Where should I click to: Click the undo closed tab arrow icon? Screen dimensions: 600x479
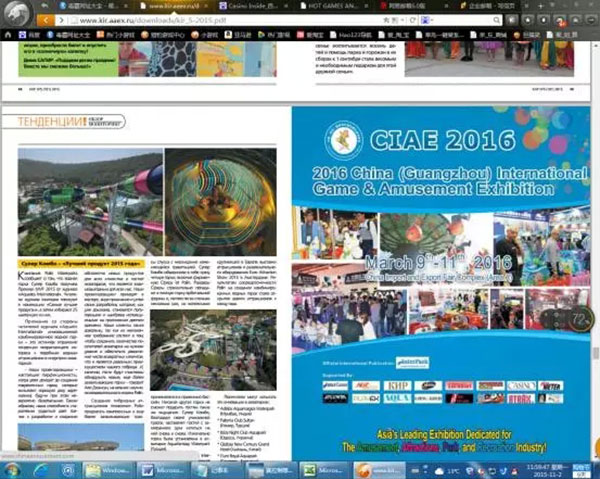click(x=45, y=6)
